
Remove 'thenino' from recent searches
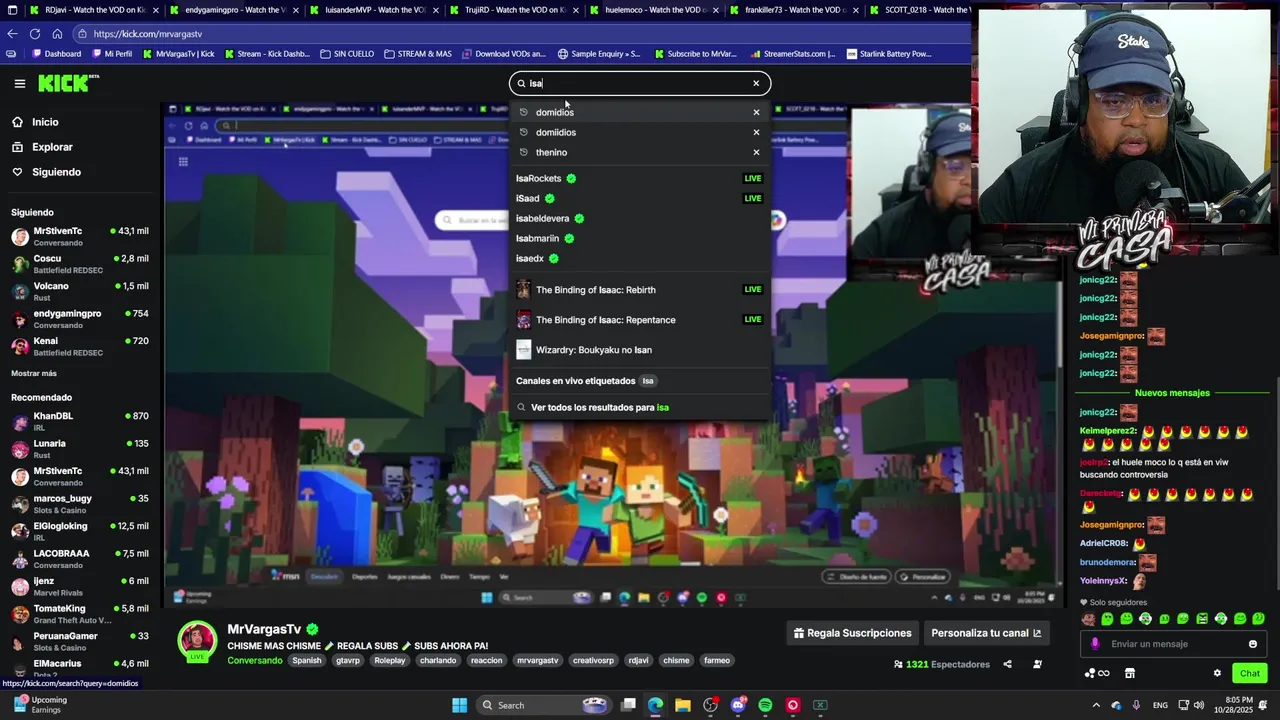[756, 152]
